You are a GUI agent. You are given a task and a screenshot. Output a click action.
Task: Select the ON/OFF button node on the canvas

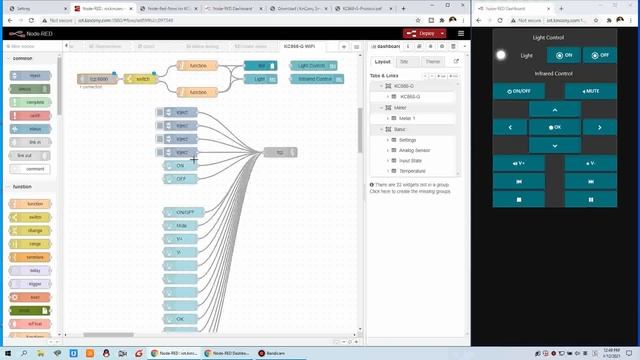pyautogui.click(x=184, y=212)
